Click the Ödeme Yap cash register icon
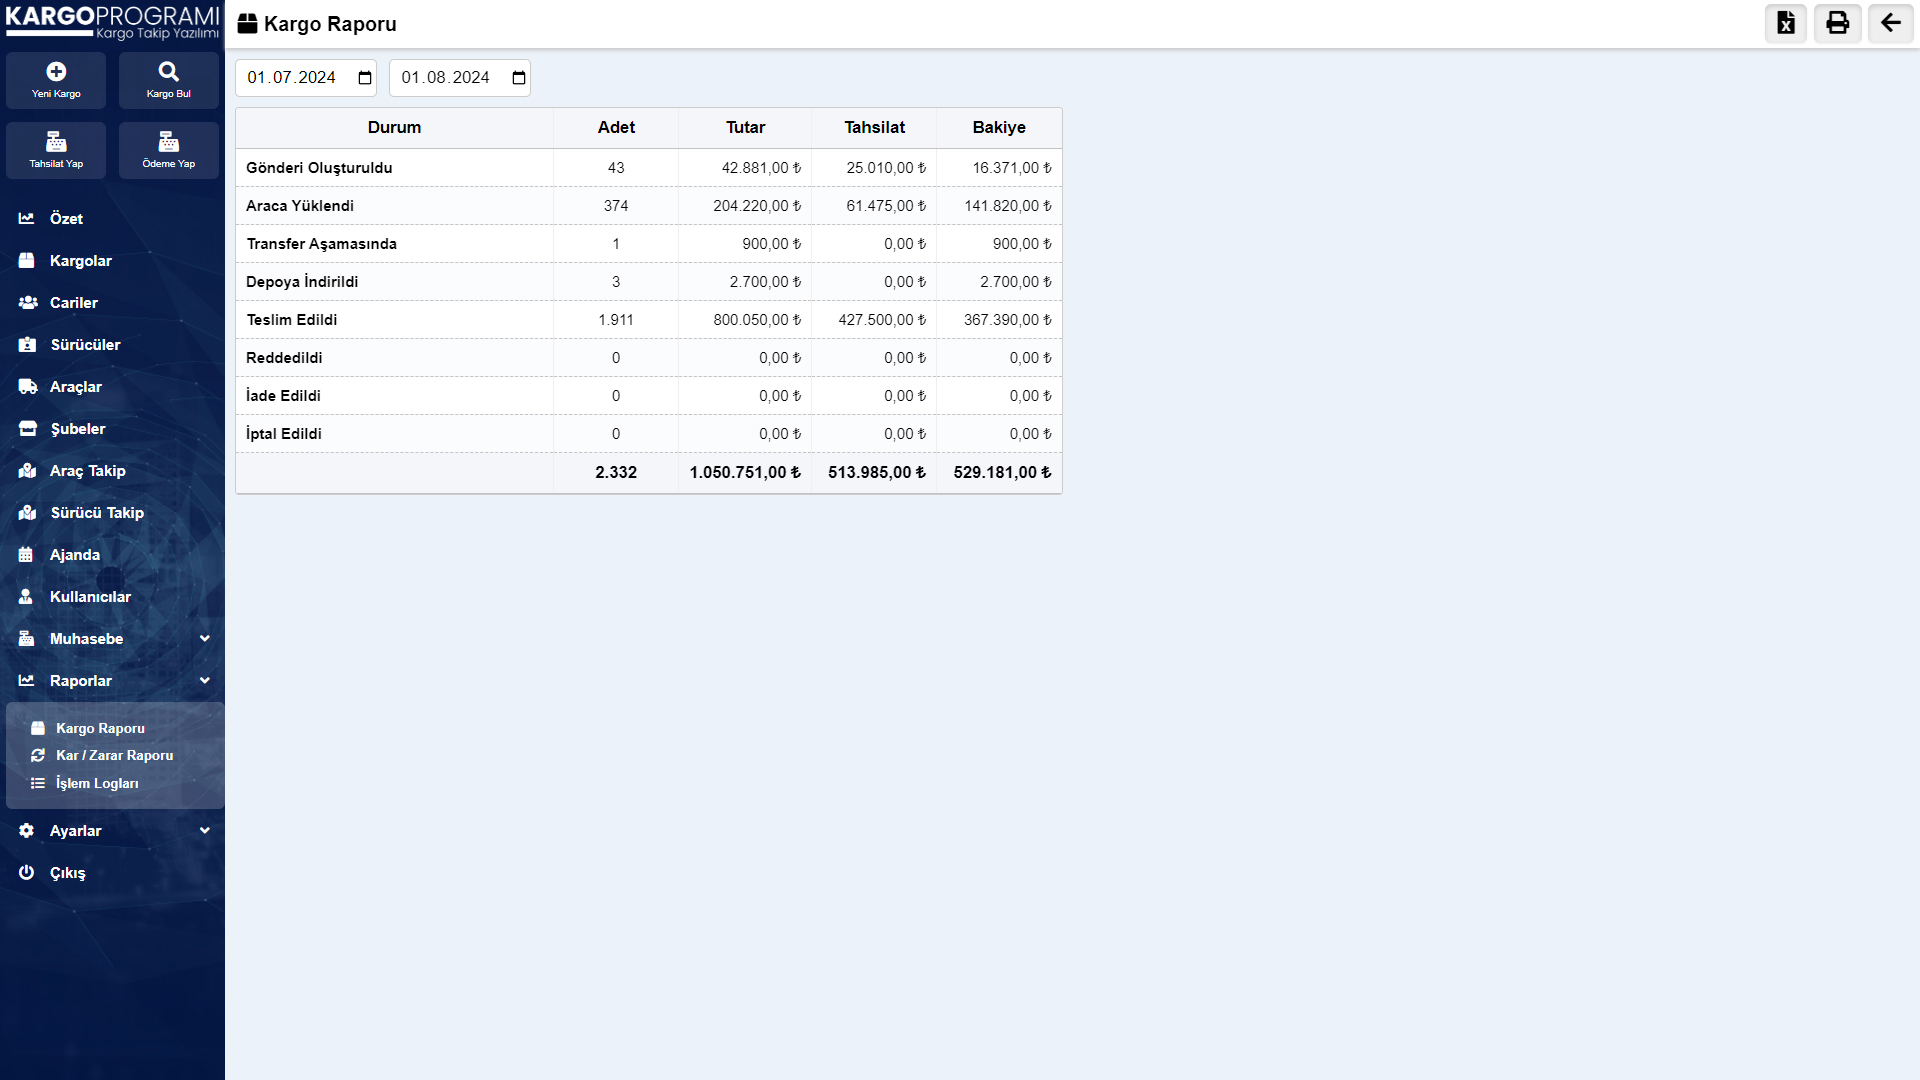 pyautogui.click(x=169, y=141)
